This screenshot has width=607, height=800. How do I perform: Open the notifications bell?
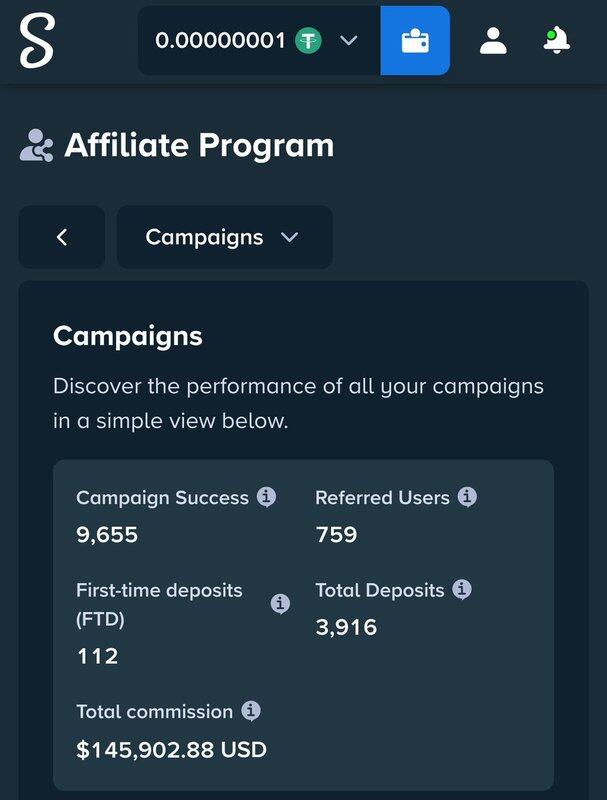click(x=556, y=40)
